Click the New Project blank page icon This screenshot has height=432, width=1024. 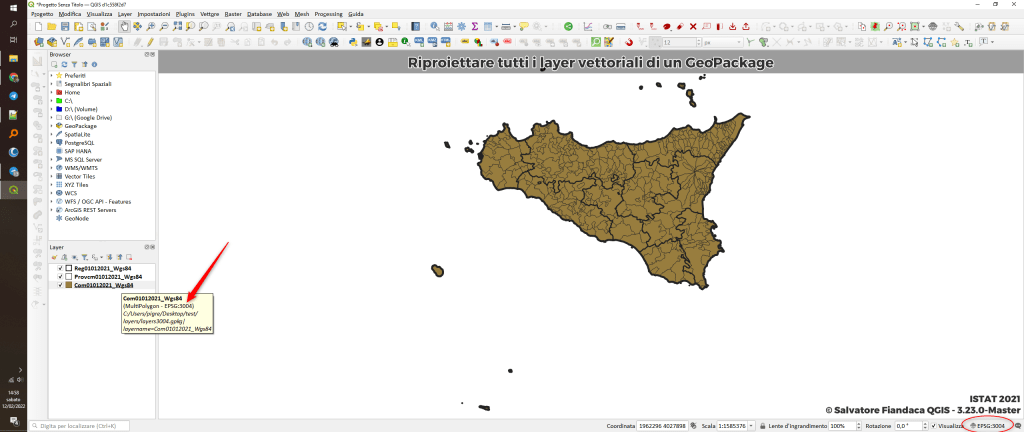[37, 27]
